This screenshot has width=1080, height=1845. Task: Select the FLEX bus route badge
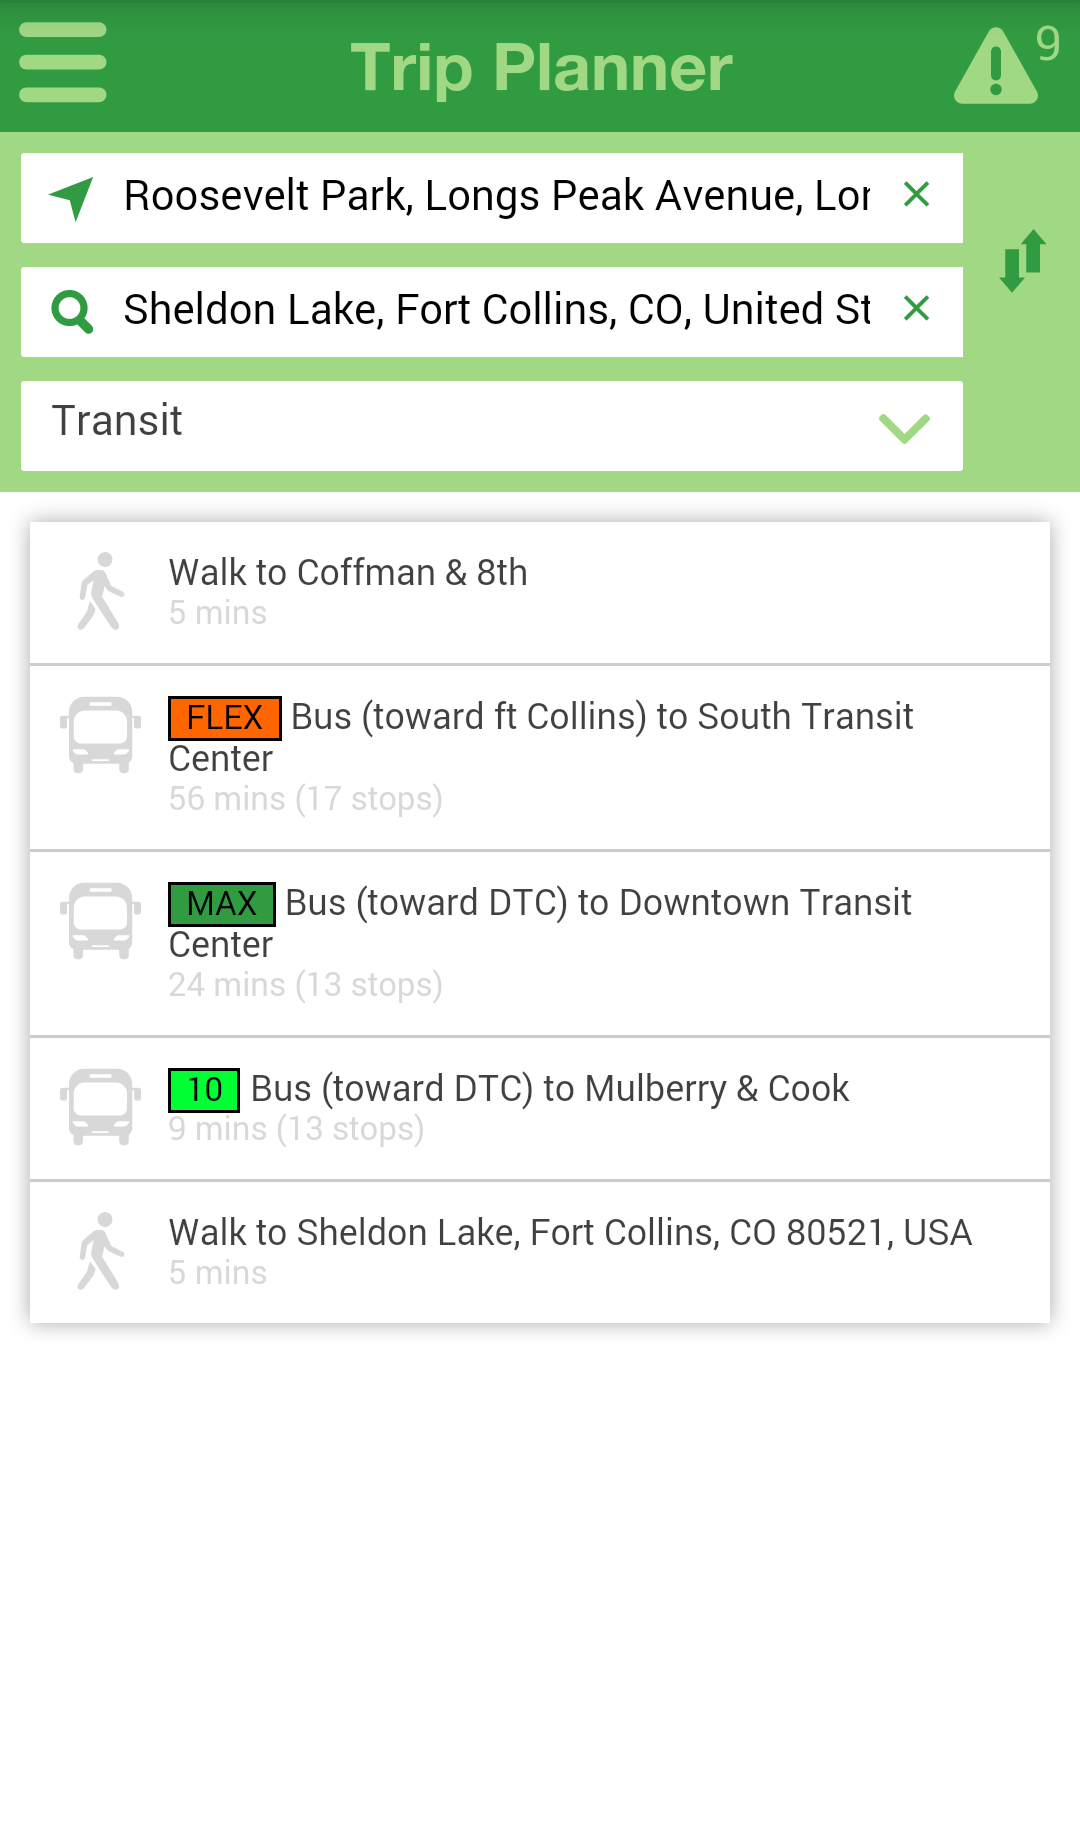(x=225, y=718)
